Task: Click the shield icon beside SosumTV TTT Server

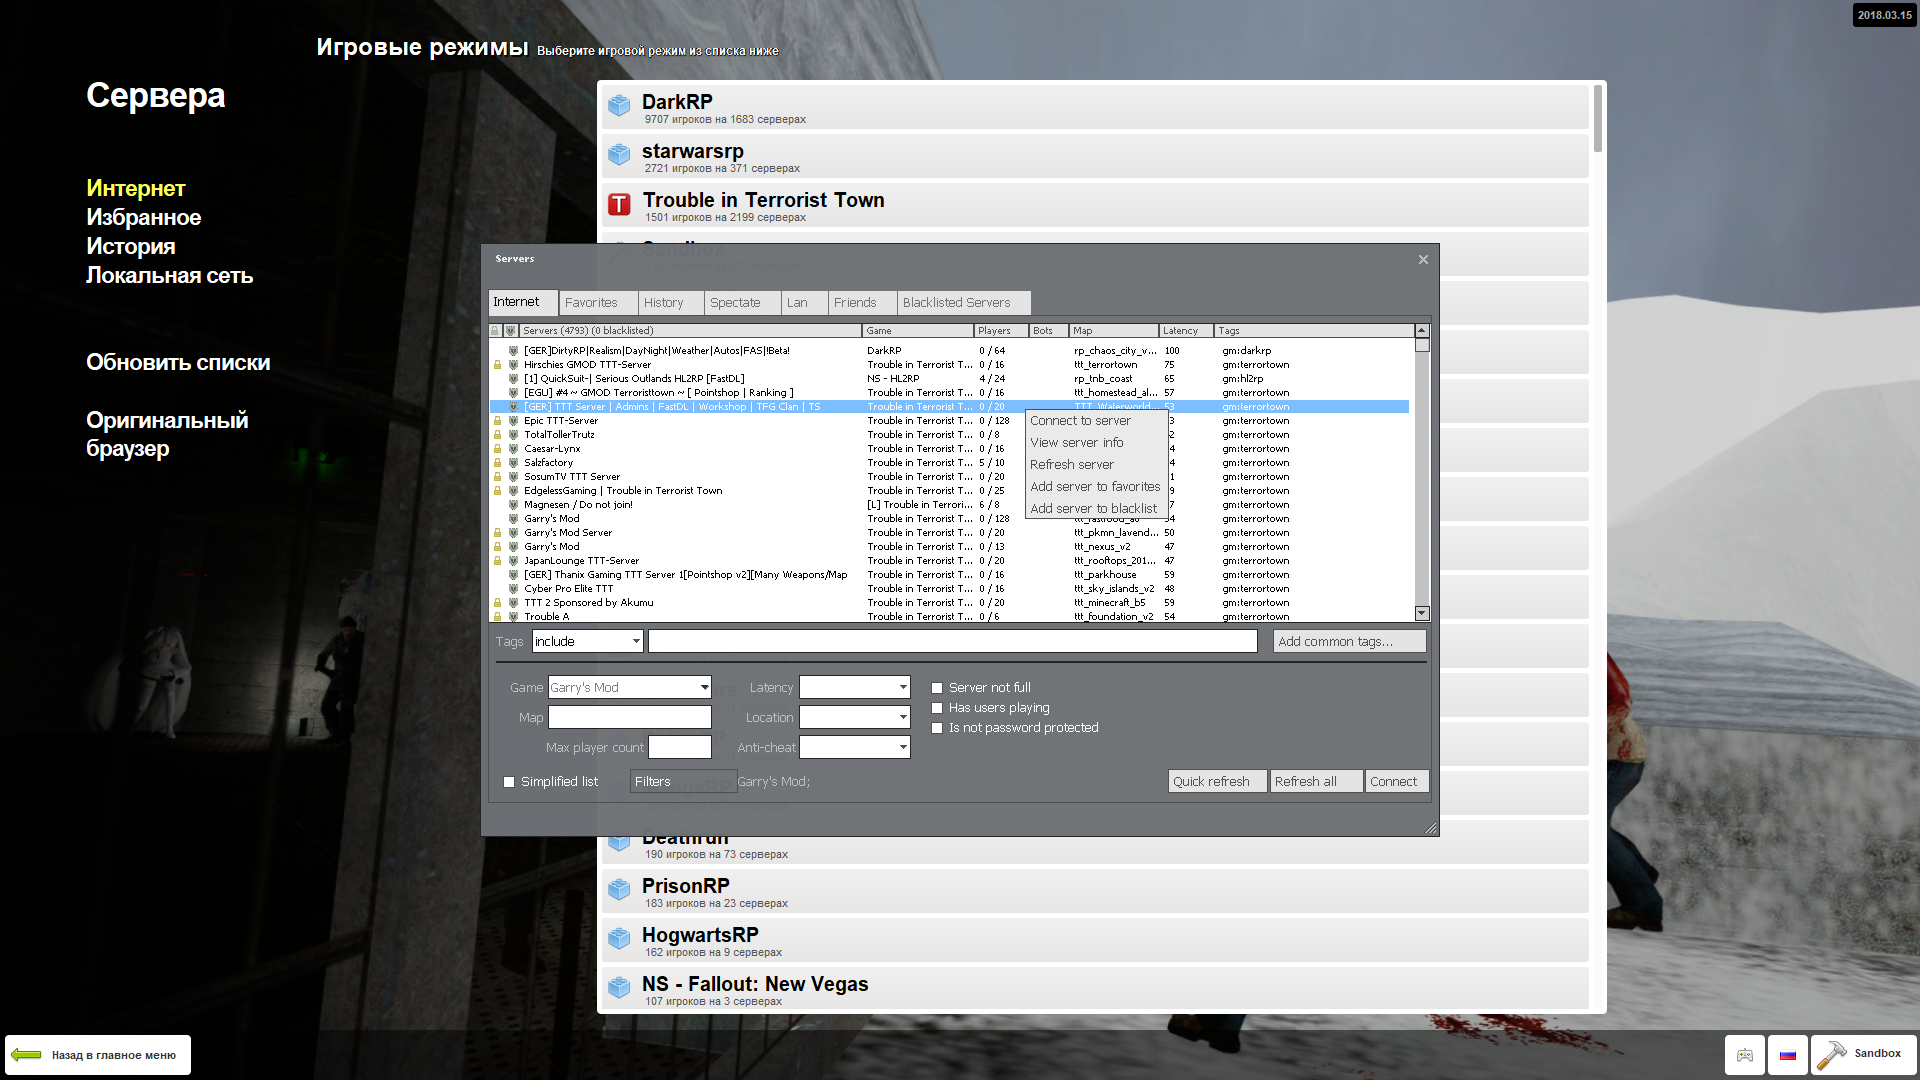Action: [x=513, y=477]
